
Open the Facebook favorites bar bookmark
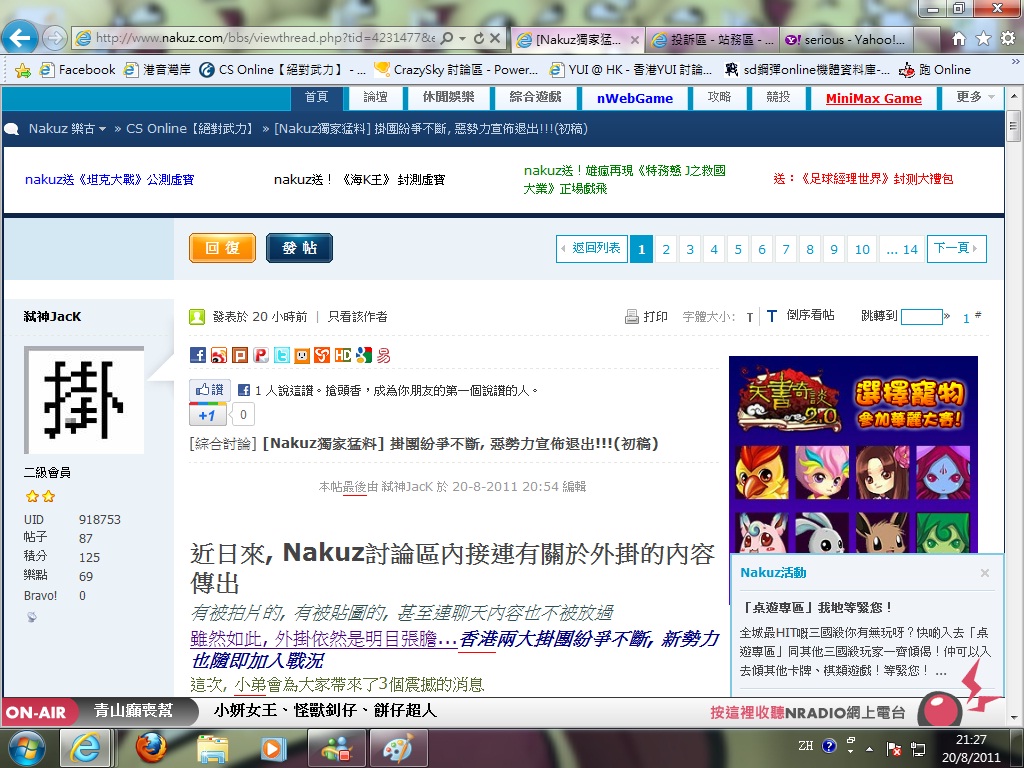coord(77,70)
